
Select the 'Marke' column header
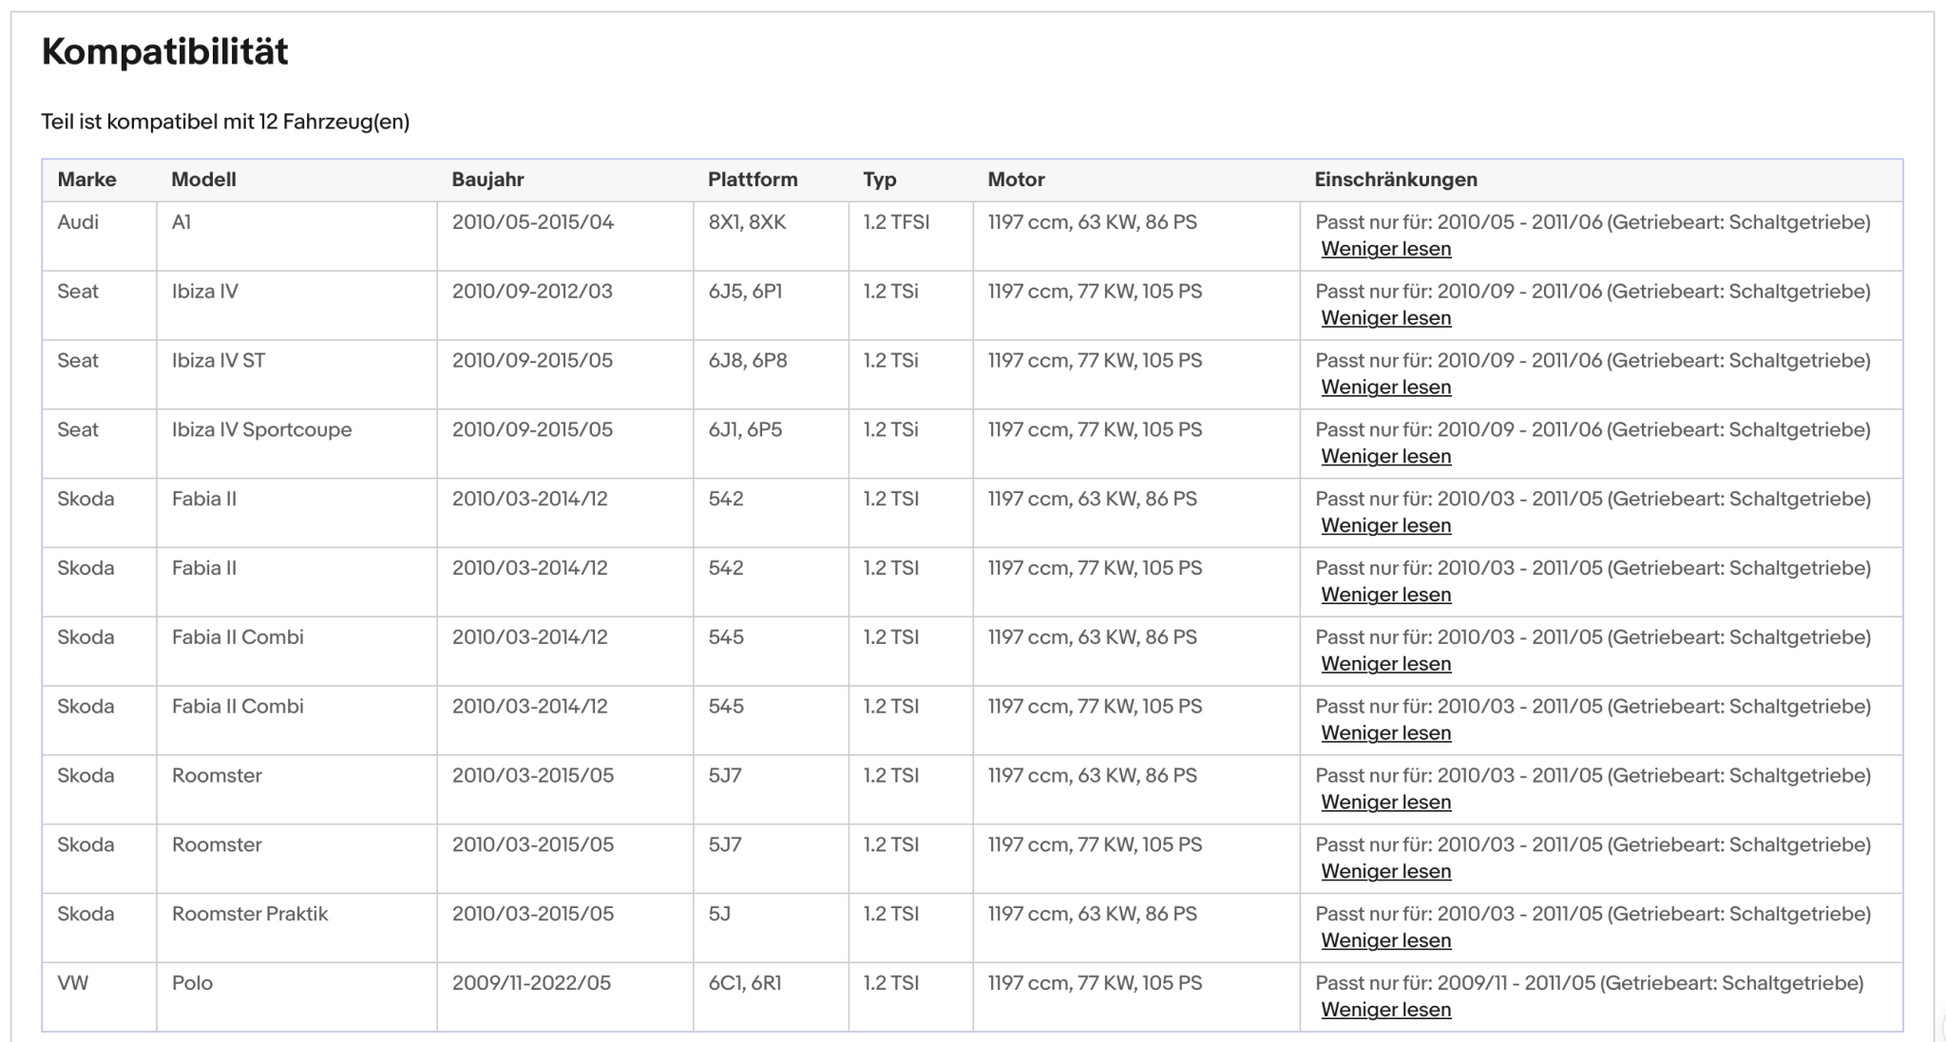[x=87, y=180]
